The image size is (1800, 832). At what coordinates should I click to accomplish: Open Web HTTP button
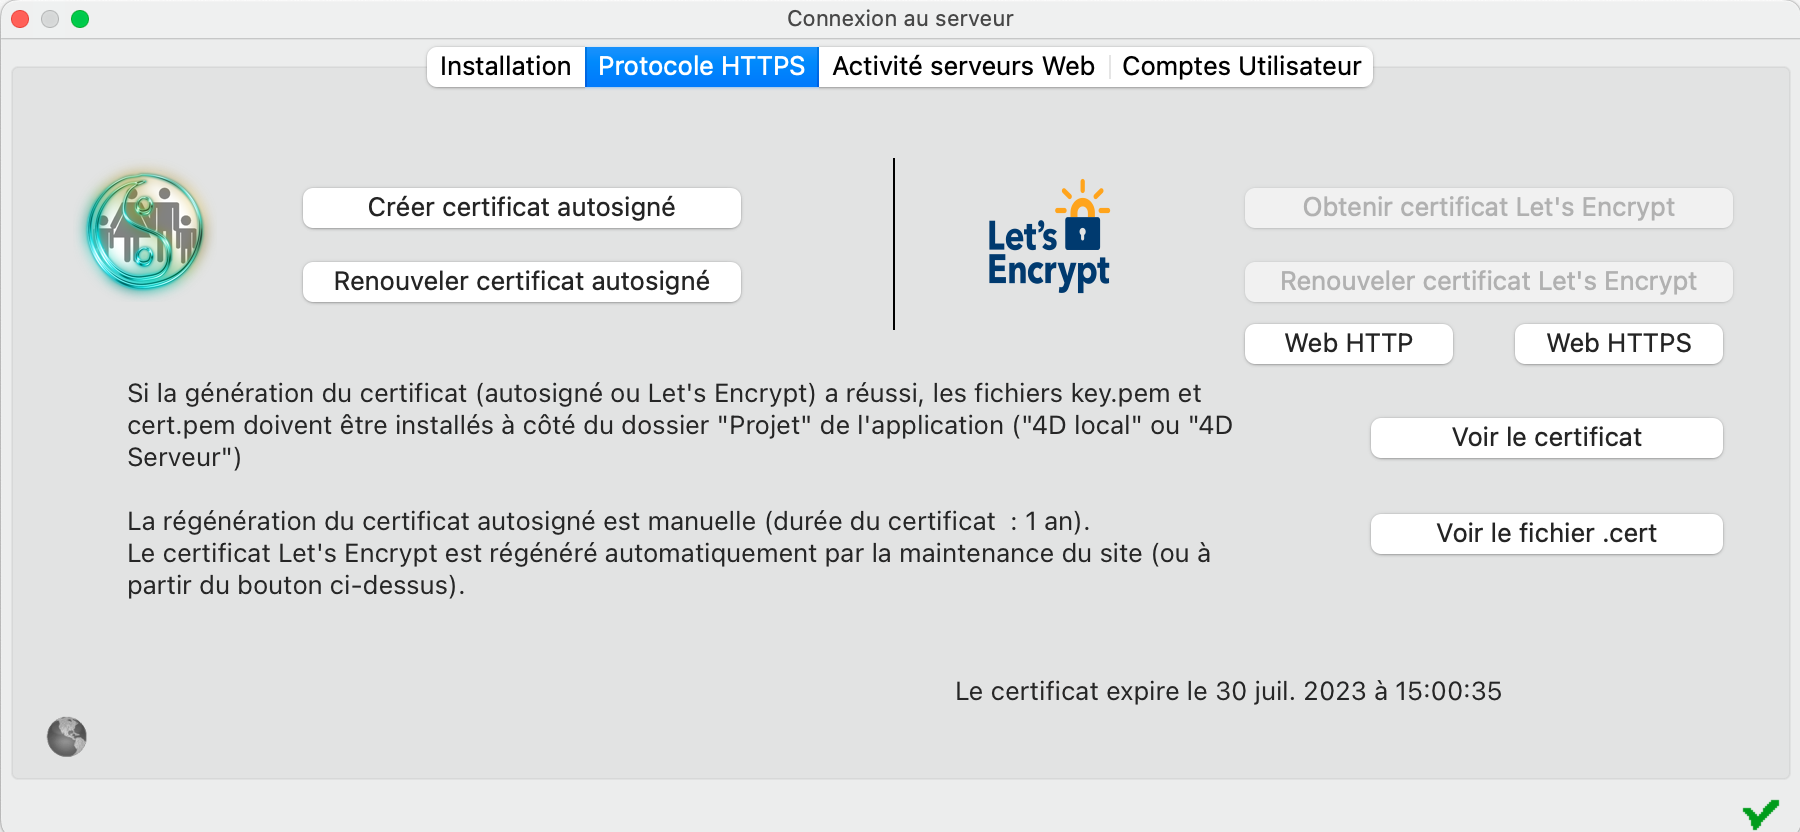1349,344
